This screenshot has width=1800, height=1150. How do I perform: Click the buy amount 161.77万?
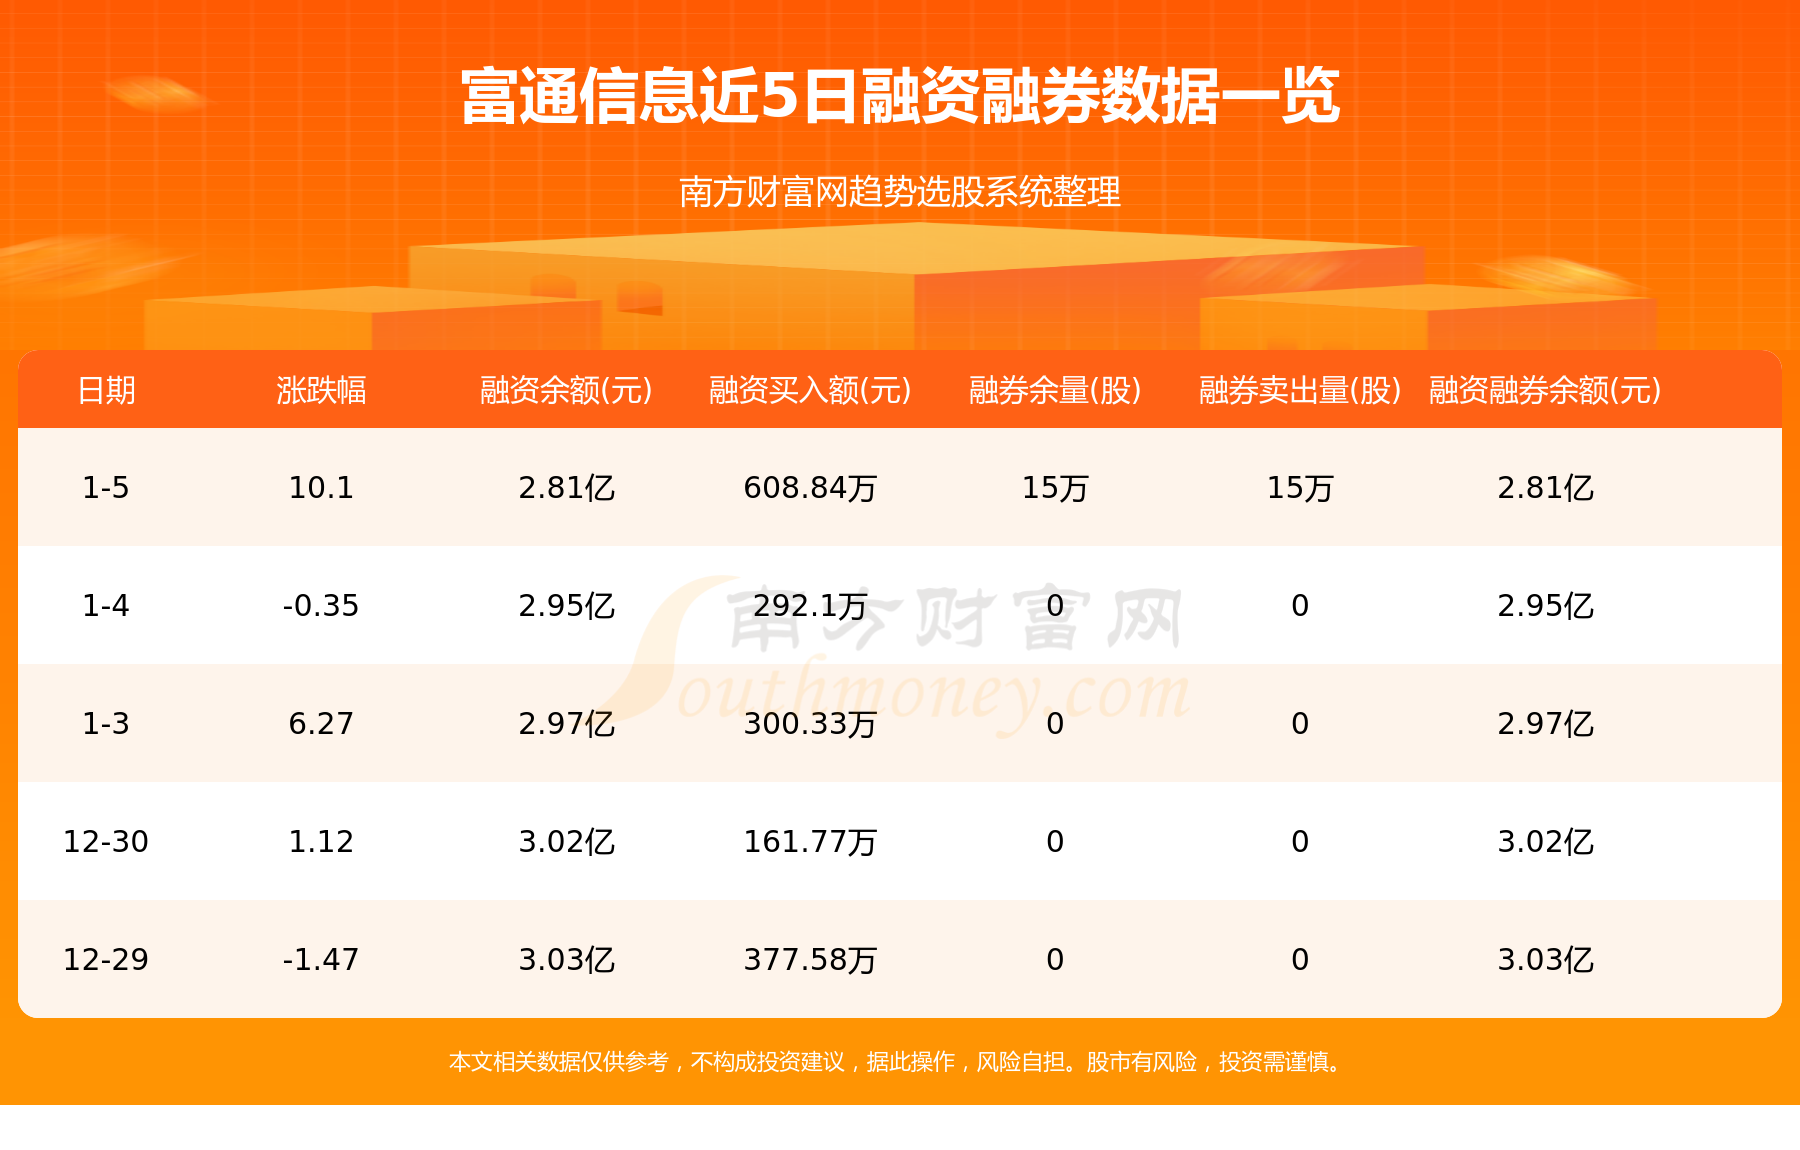click(x=810, y=842)
